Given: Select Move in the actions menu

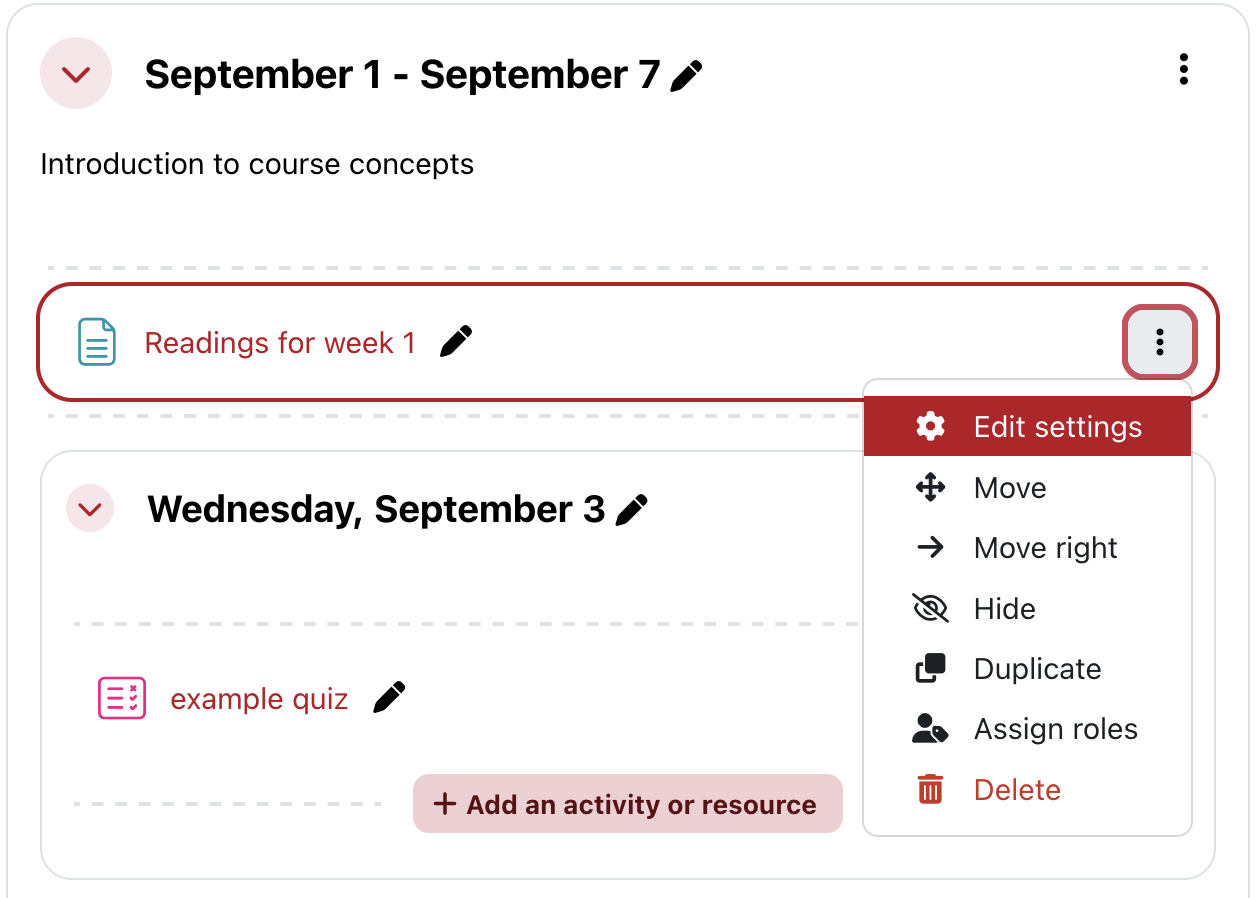Looking at the screenshot, I should 1010,488.
